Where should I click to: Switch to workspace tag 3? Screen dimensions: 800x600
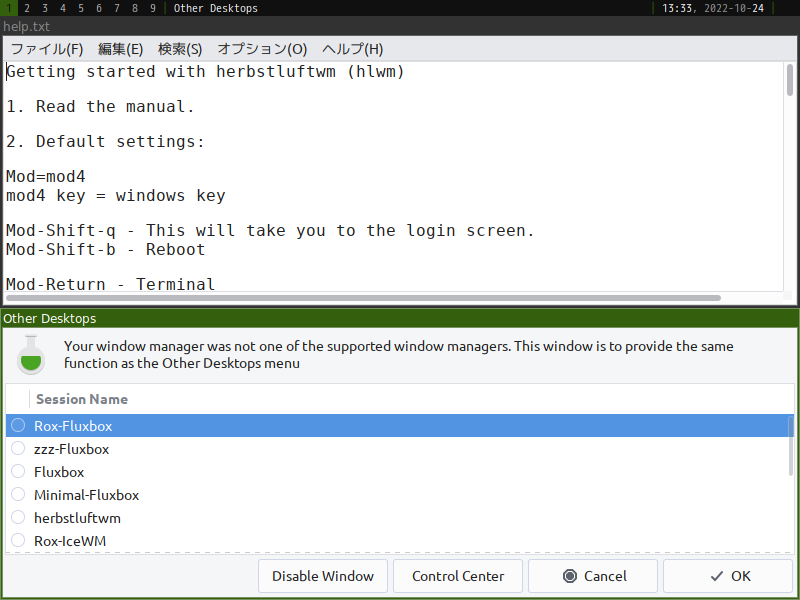pyautogui.click(x=45, y=8)
